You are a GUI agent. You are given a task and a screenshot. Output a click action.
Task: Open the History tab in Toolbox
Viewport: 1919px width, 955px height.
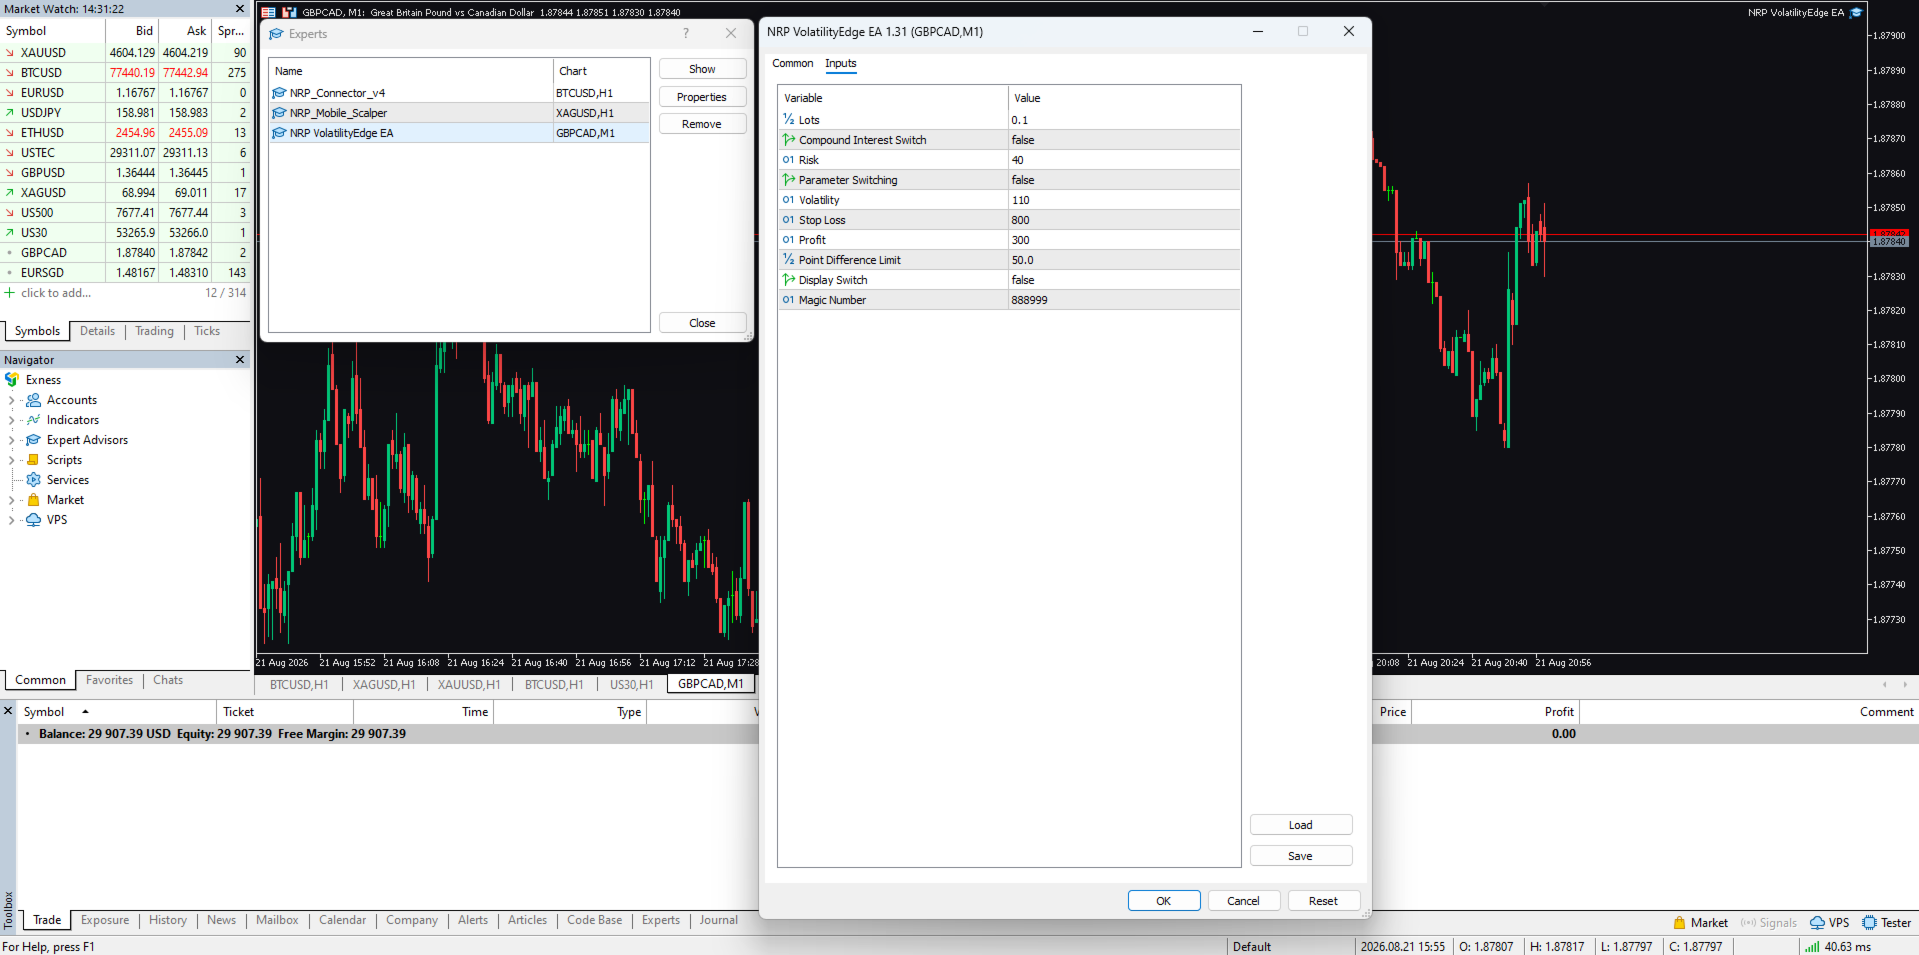[168, 920]
